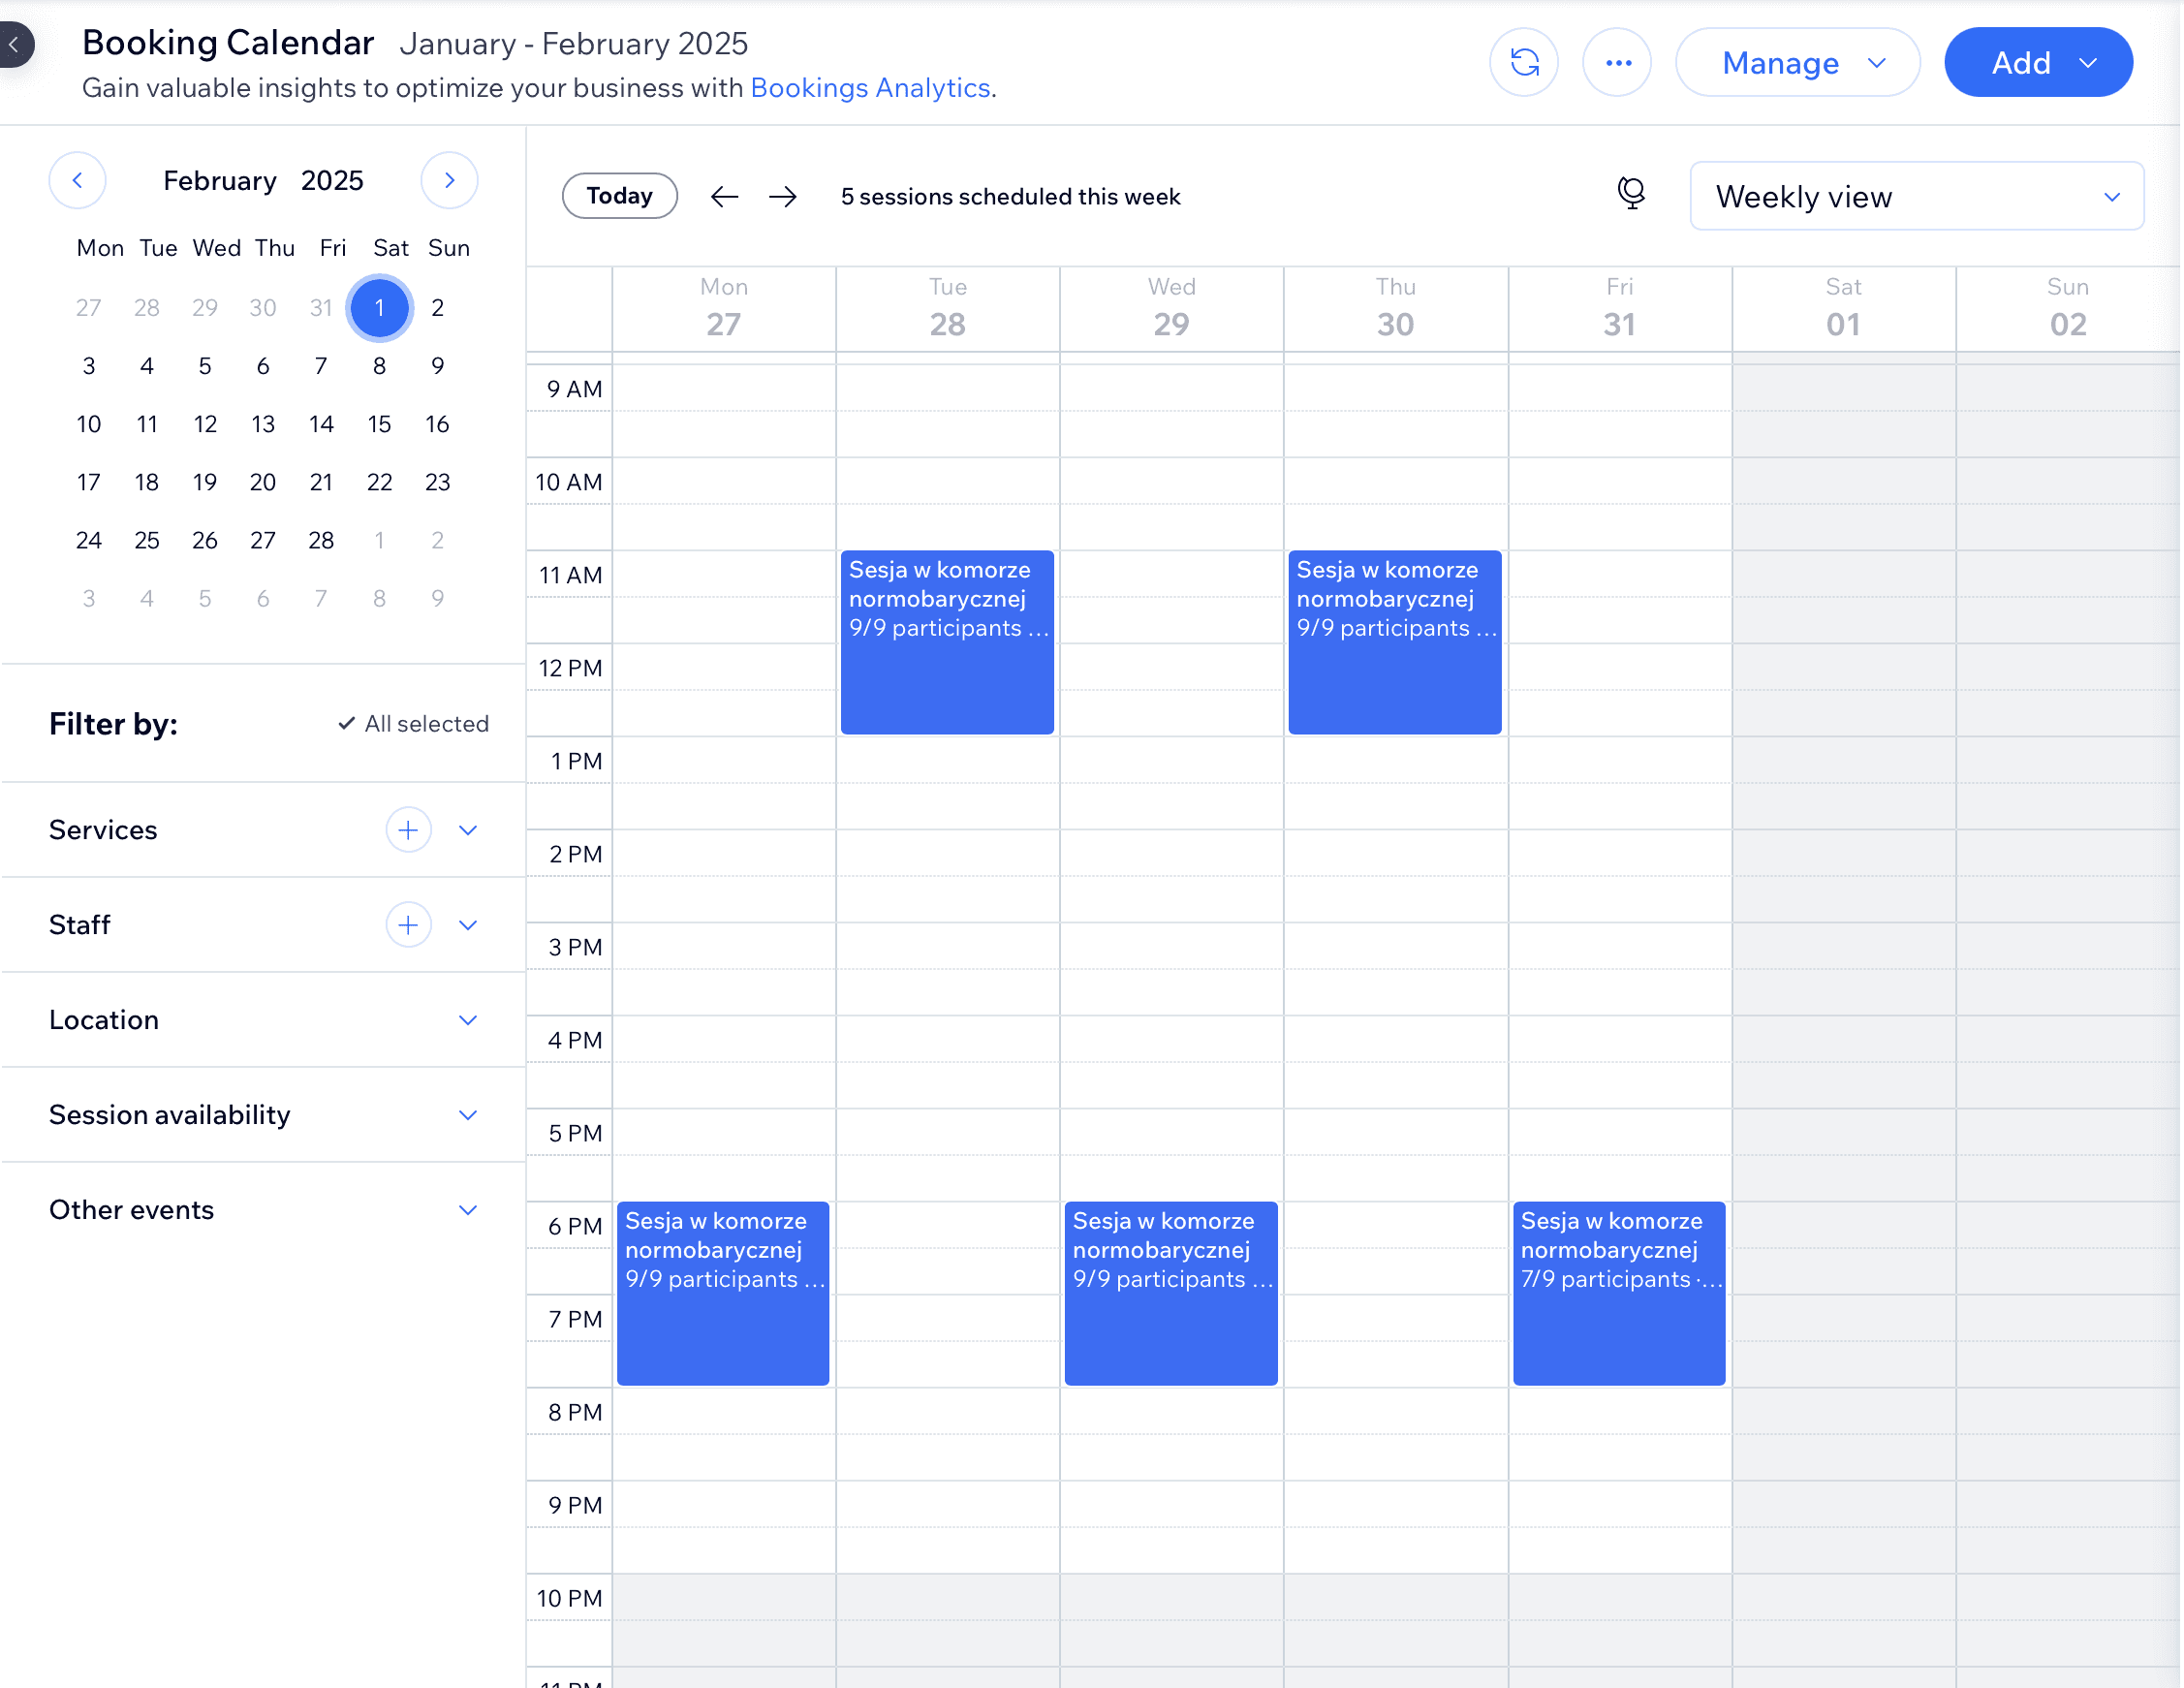This screenshot has width=2184, height=1688.
Task: Open Friday 6 PM session with 7/9 participants
Action: tap(1618, 1292)
